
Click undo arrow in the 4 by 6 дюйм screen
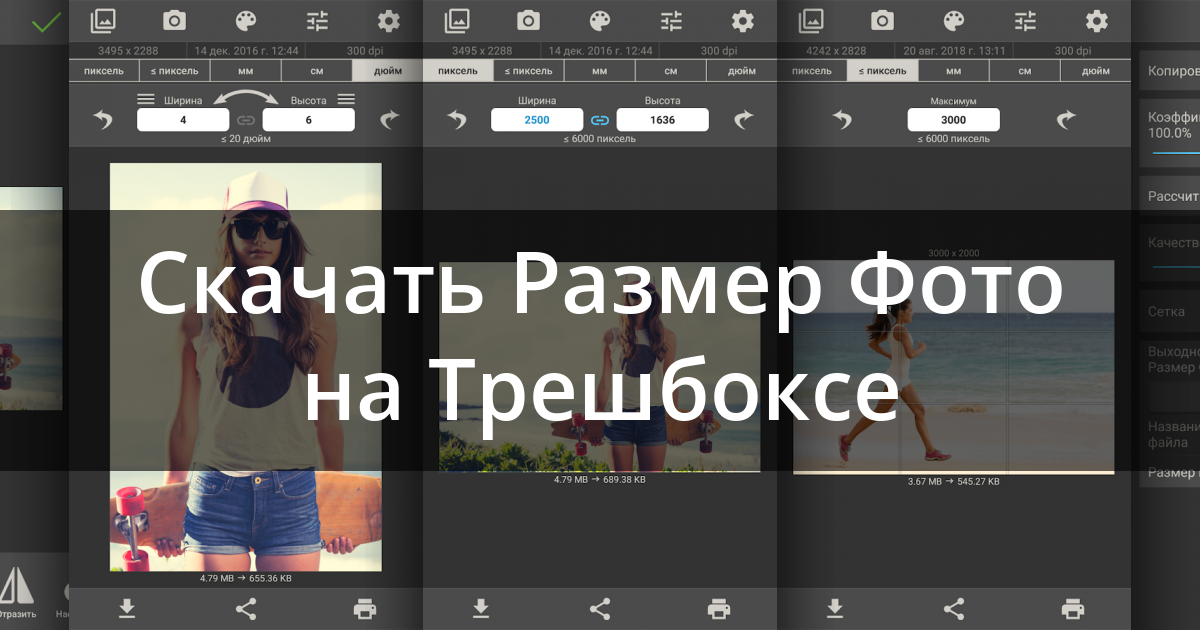104,120
